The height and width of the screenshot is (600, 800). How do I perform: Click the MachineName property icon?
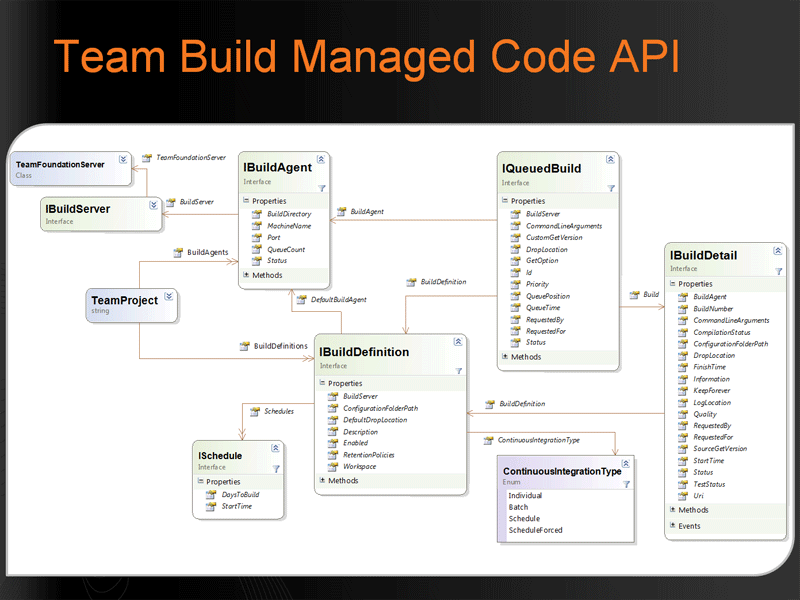coord(257,226)
